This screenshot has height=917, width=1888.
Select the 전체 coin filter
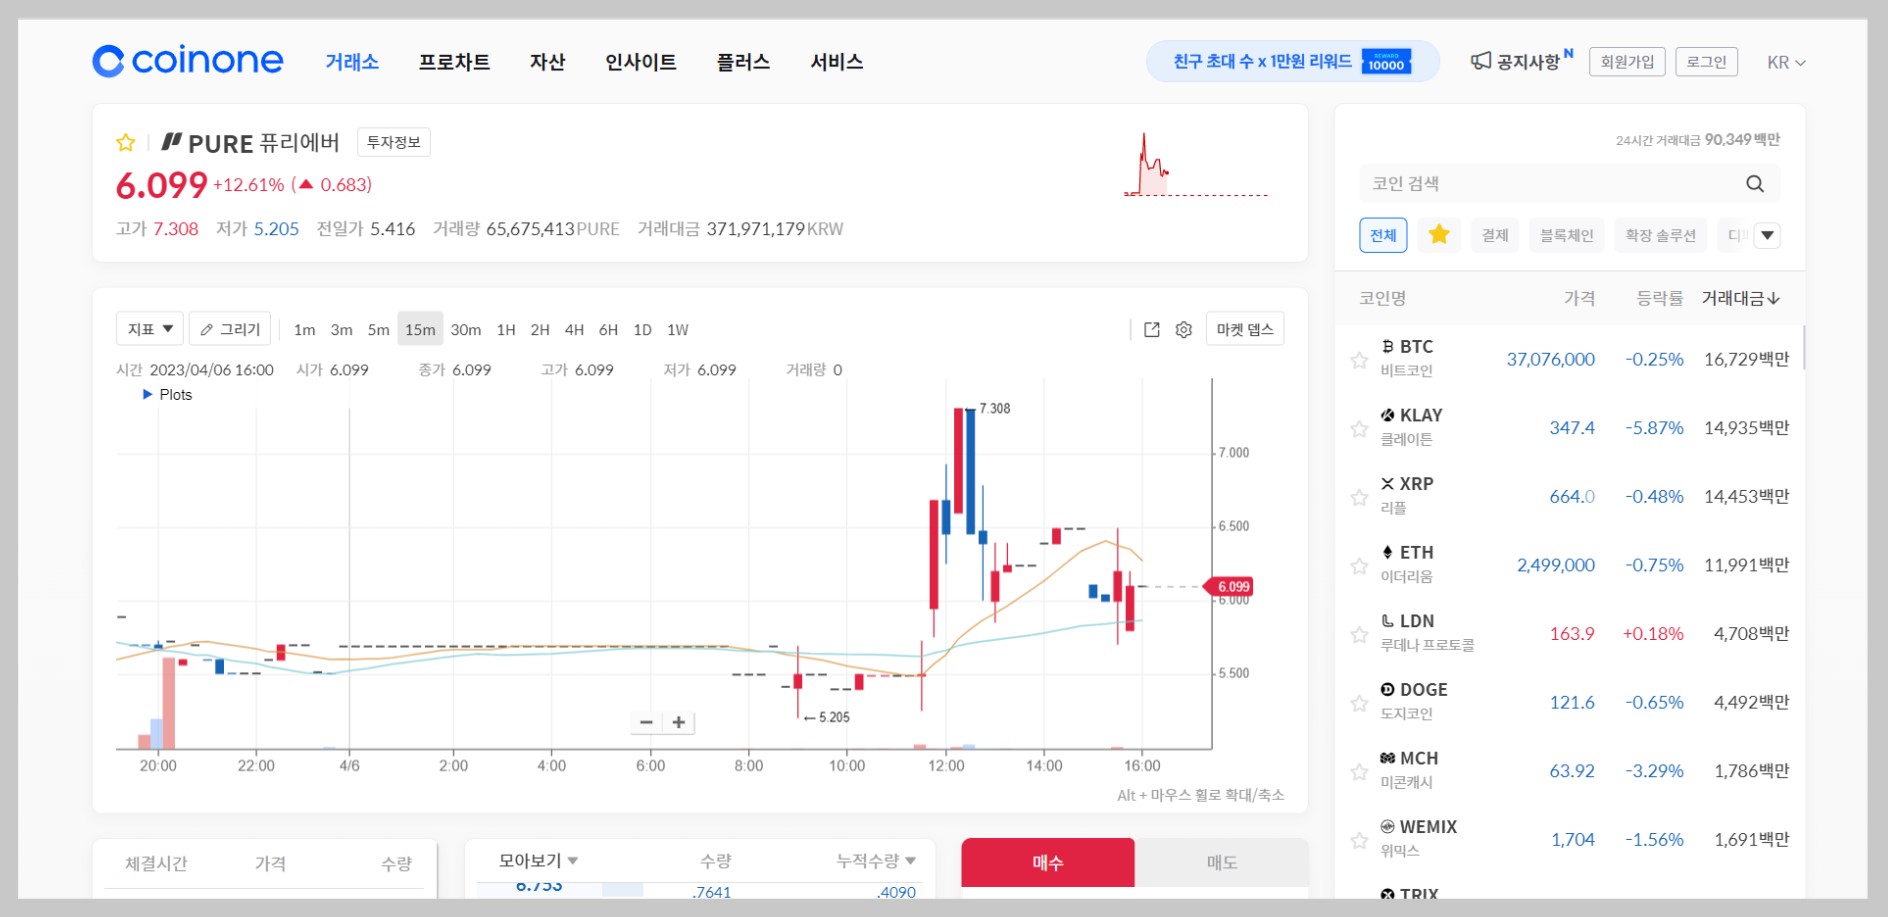click(x=1383, y=235)
